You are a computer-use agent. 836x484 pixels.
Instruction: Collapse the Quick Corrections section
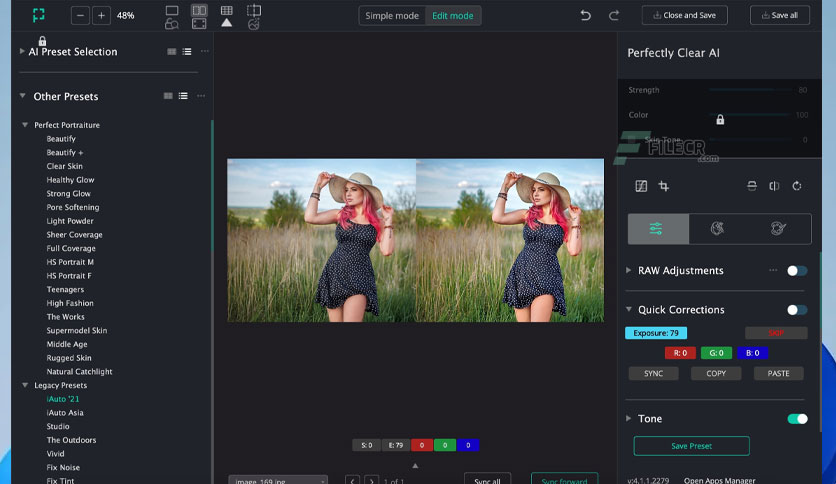point(629,309)
